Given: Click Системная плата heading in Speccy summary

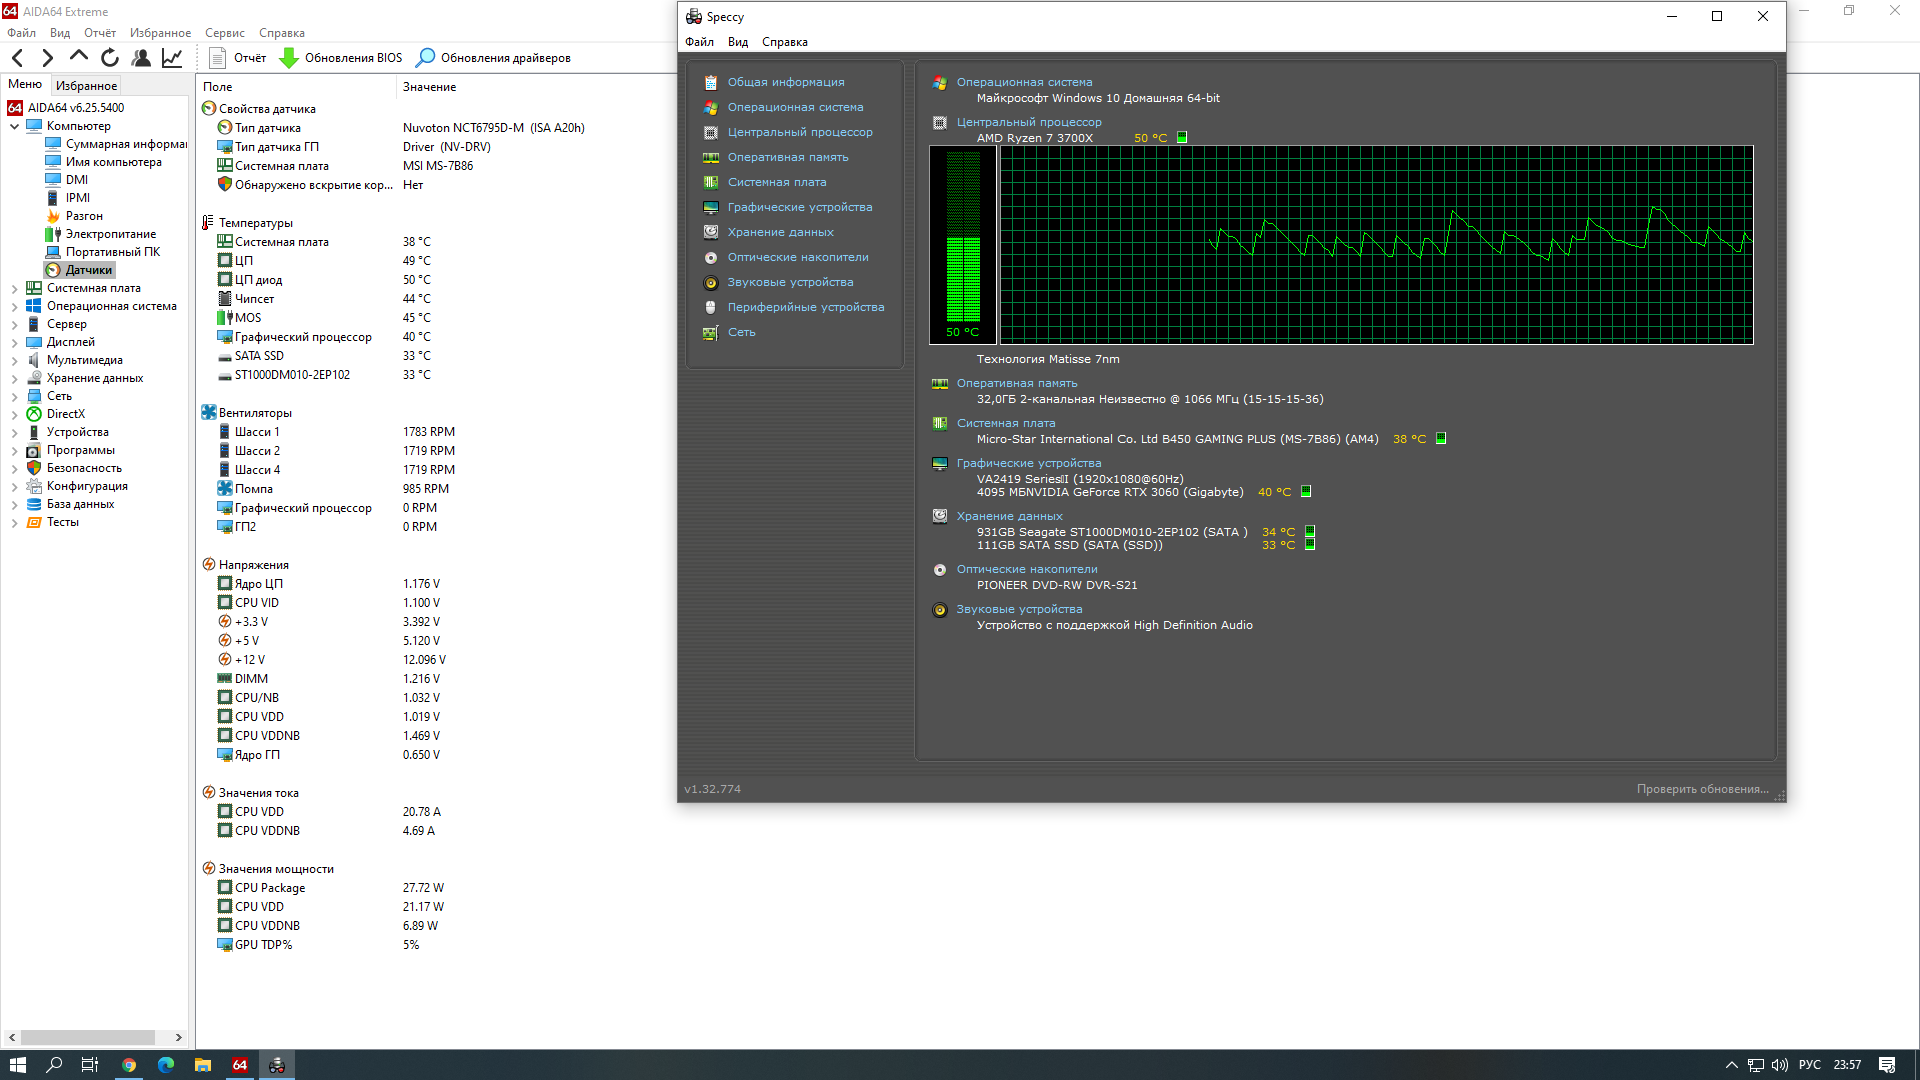Looking at the screenshot, I should coord(1006,423).
